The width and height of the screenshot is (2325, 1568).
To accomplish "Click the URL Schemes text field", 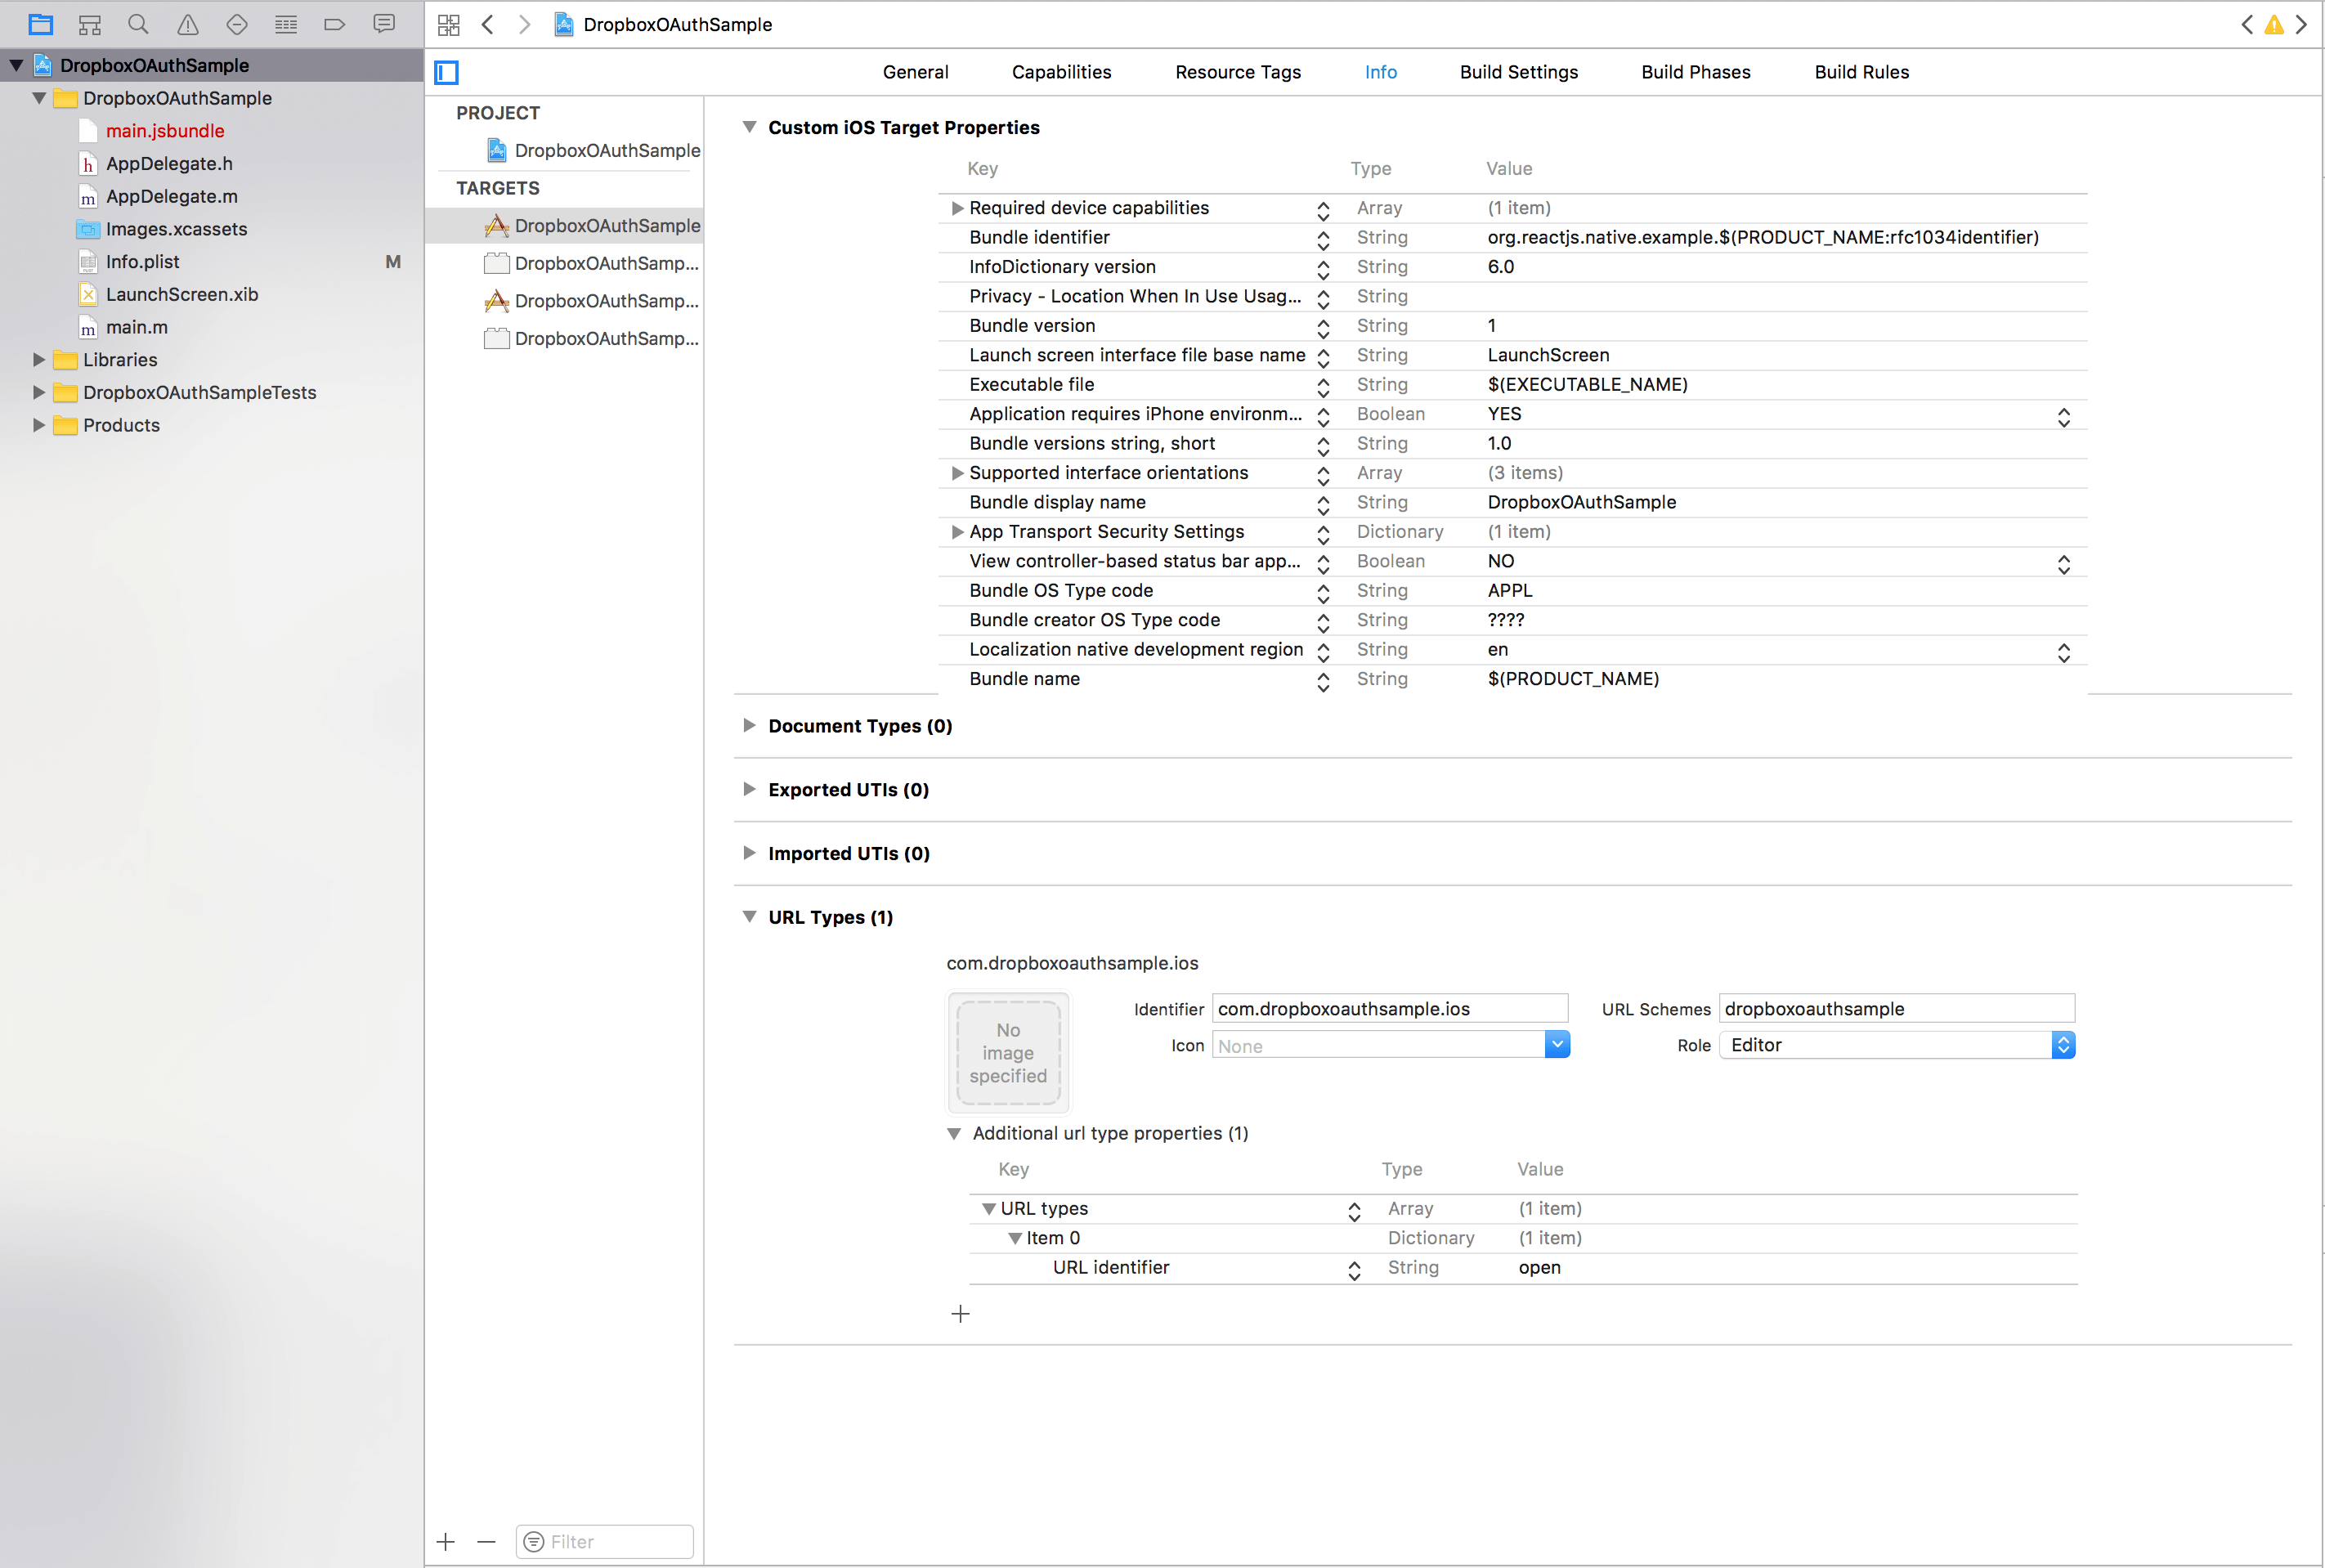I will (x=1897, y=1008).
